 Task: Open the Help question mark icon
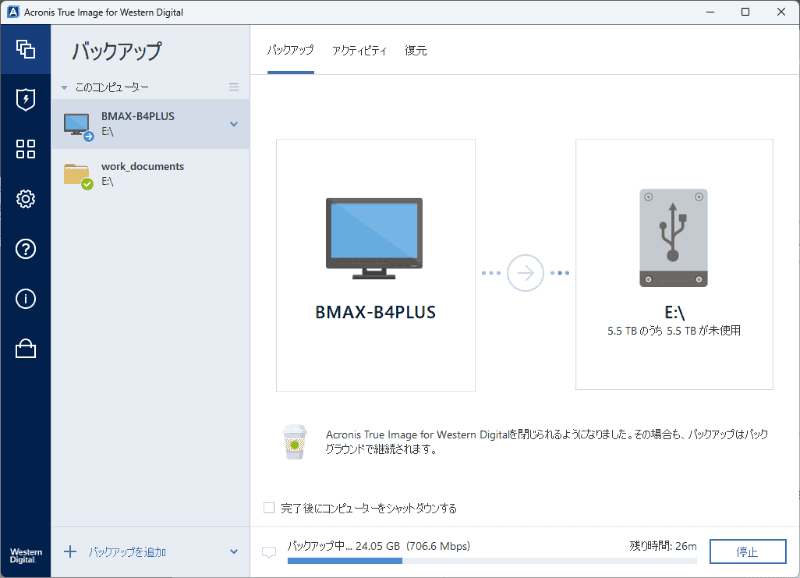(x=26, y=249)
